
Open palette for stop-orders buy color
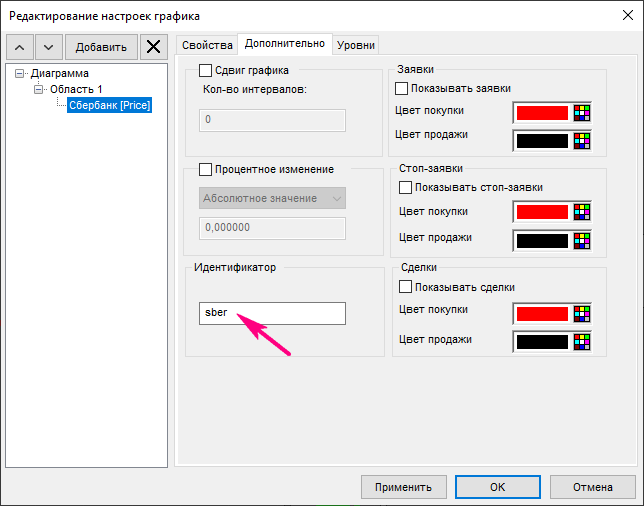583,212
